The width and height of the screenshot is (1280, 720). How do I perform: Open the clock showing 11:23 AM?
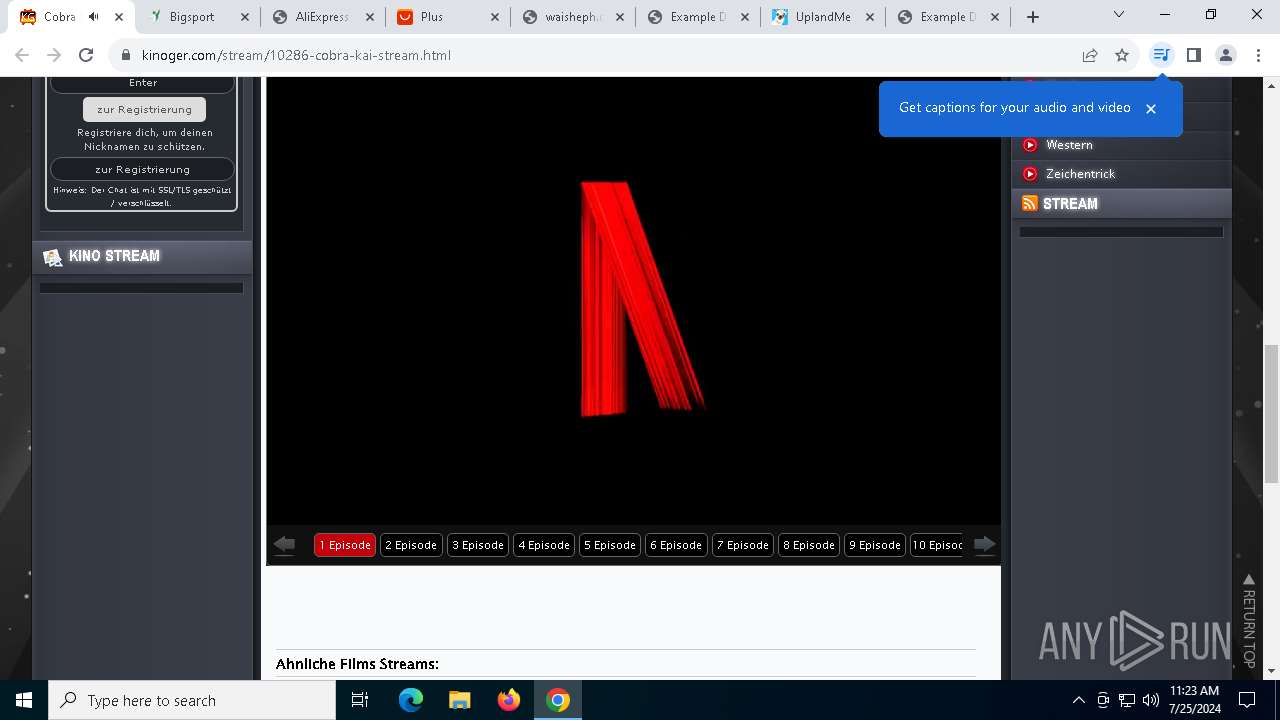[x=1194, y=700]
